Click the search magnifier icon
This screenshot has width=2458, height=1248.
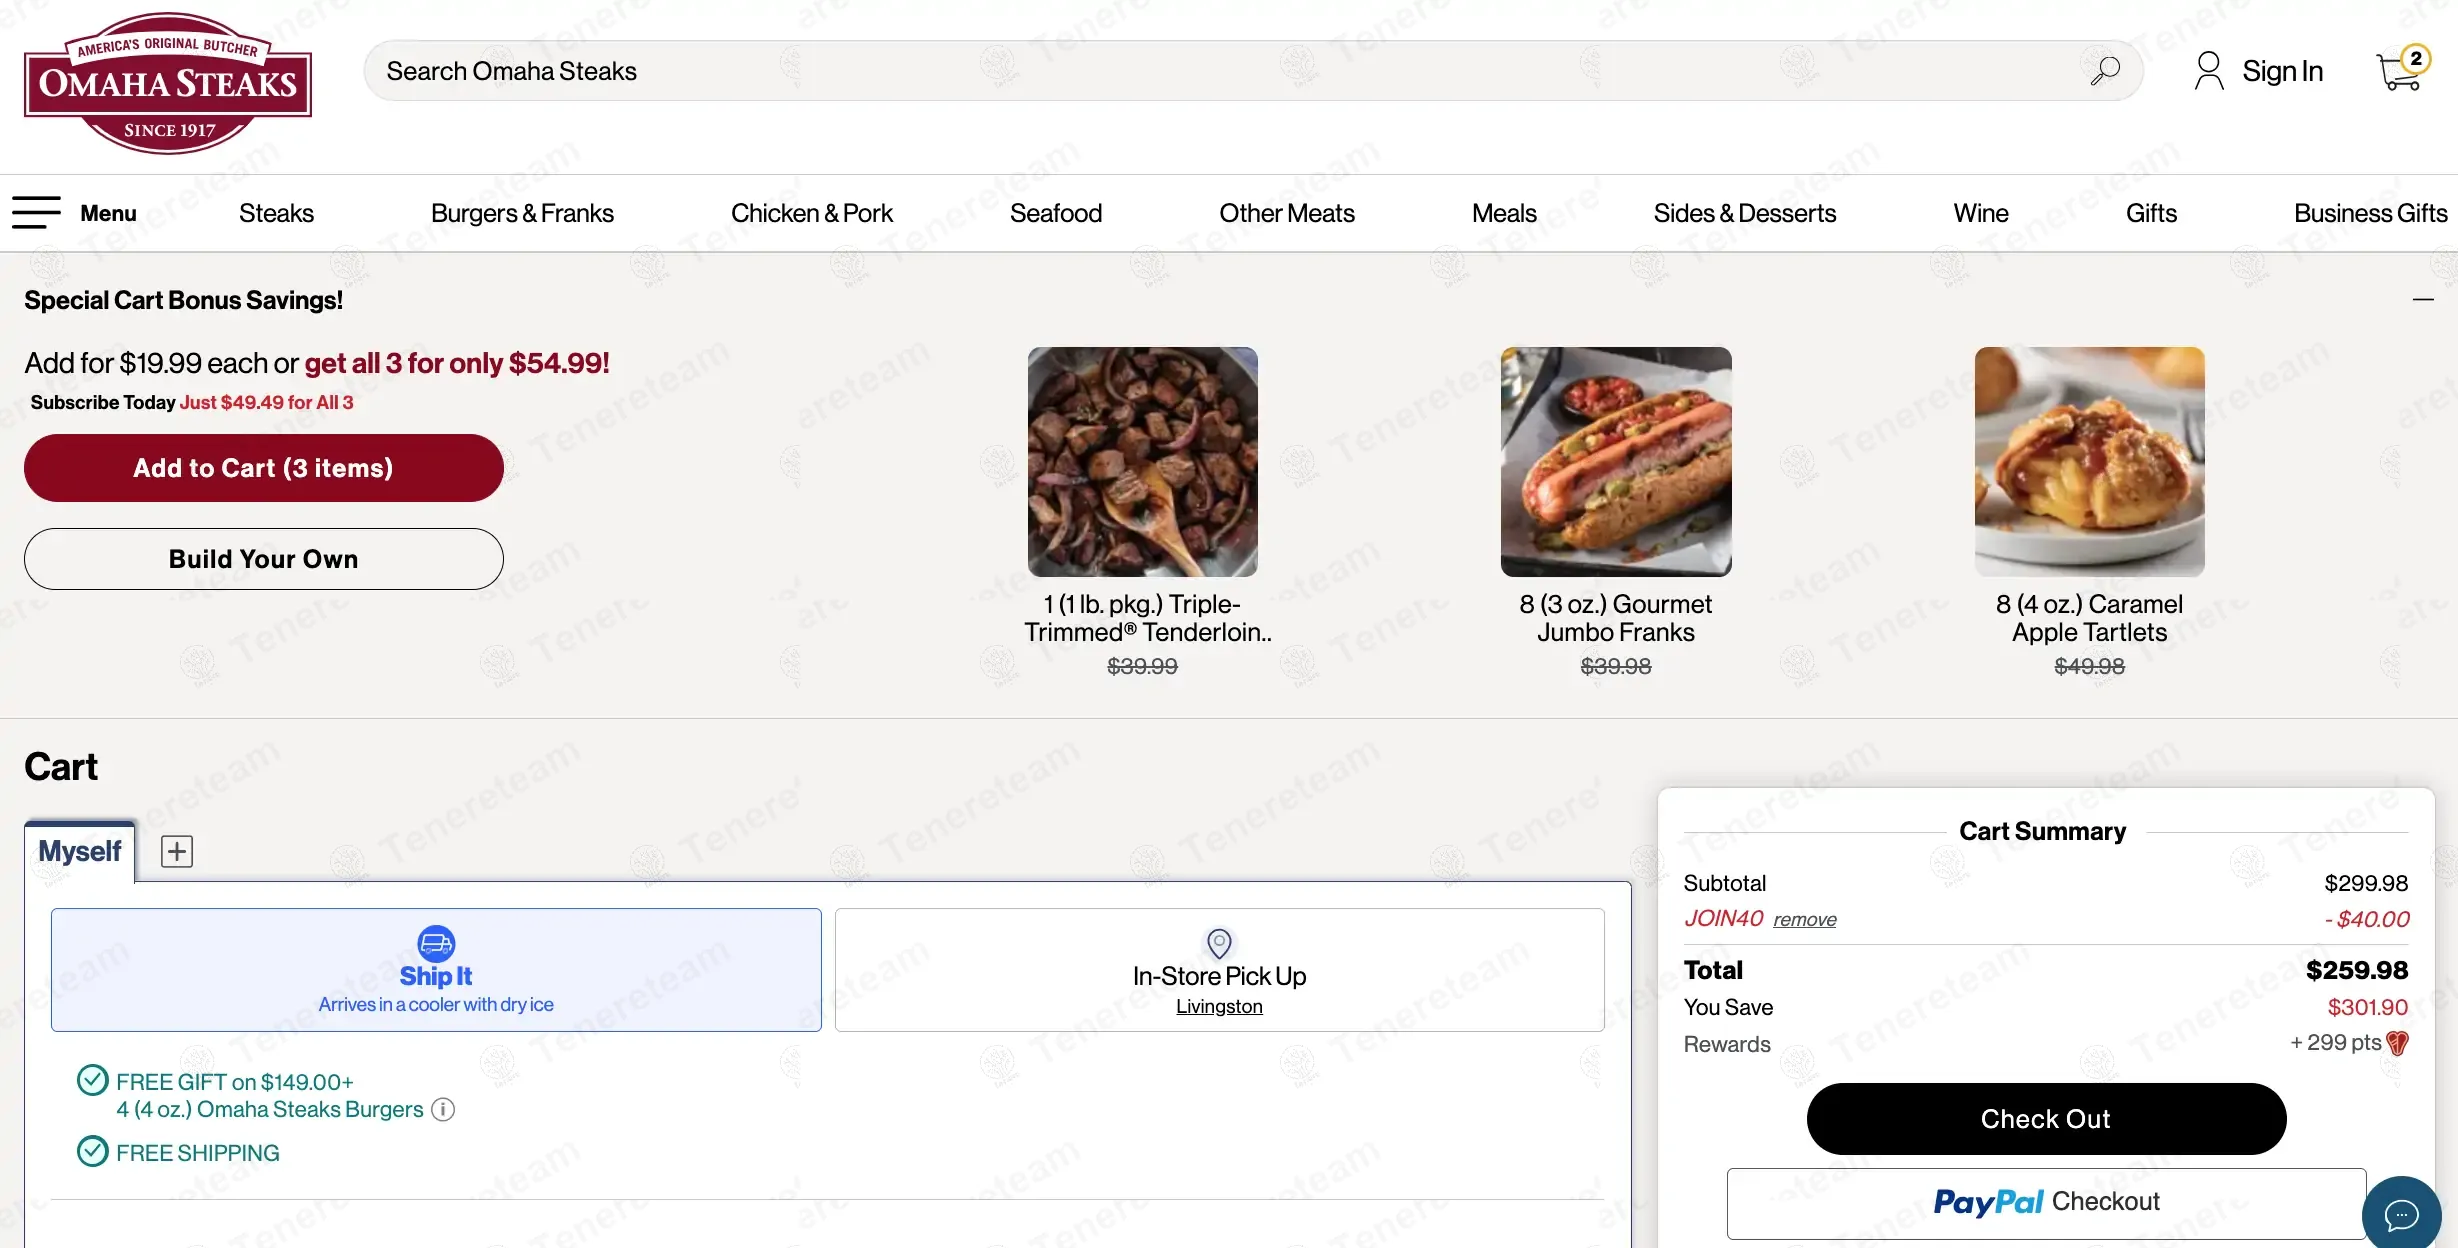[x=2104, y=71]
